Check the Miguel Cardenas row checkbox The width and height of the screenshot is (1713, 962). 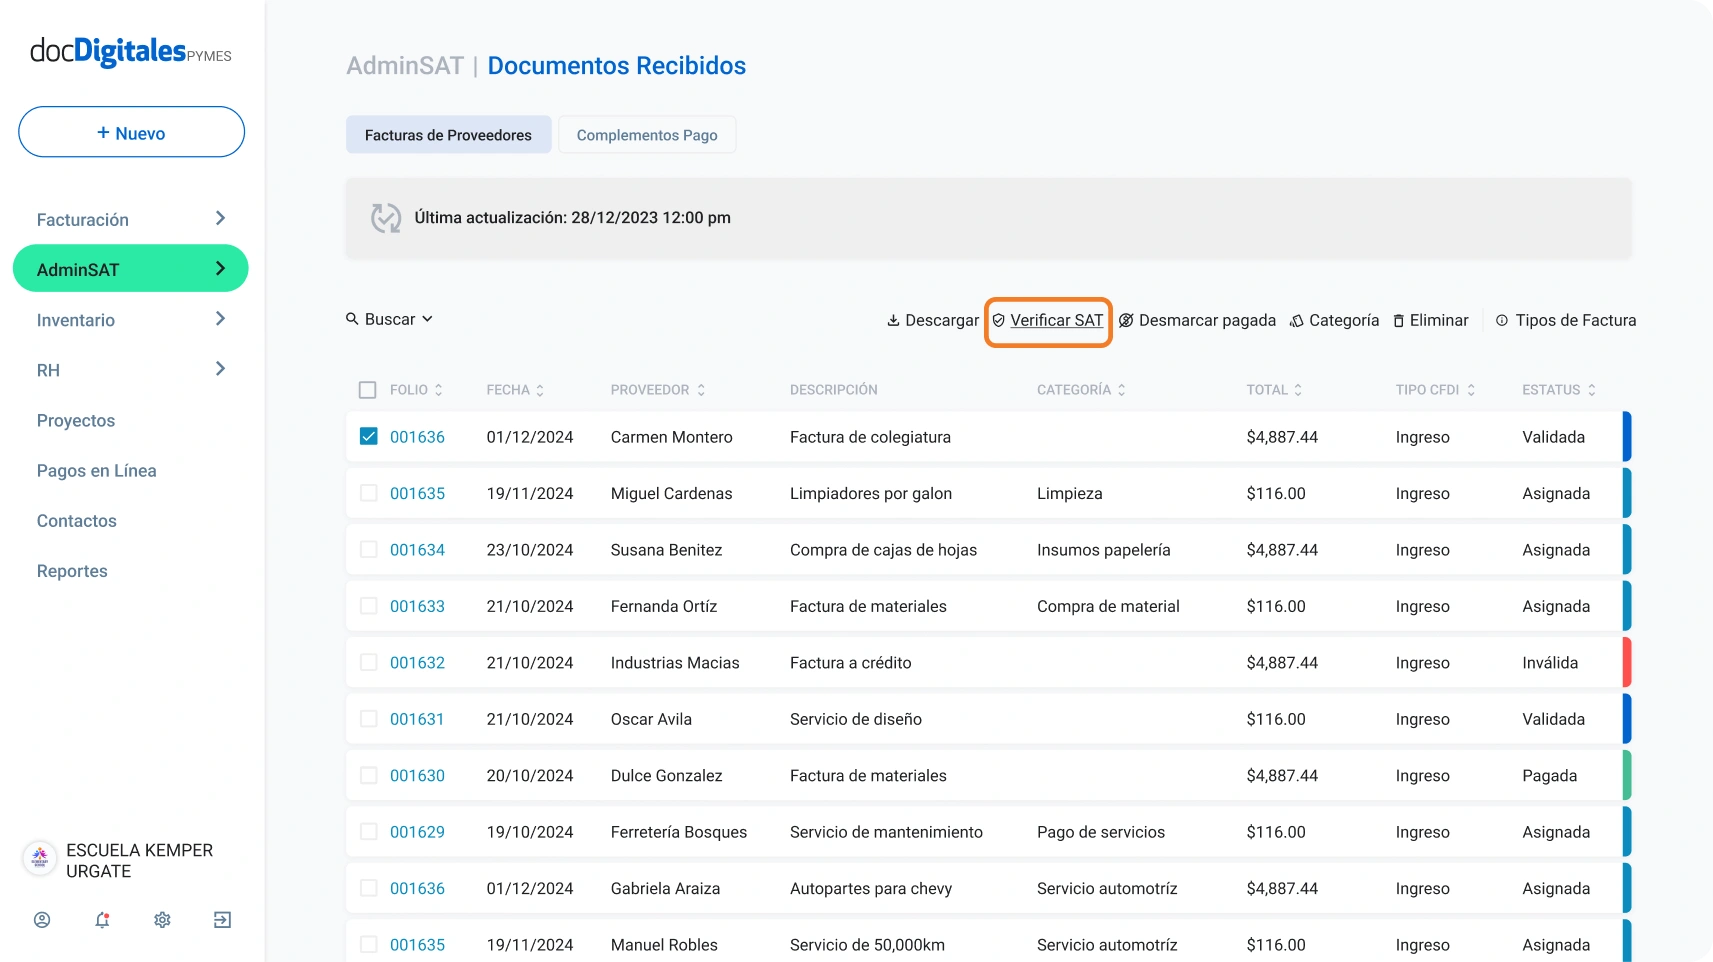click(x=369, y=493)
